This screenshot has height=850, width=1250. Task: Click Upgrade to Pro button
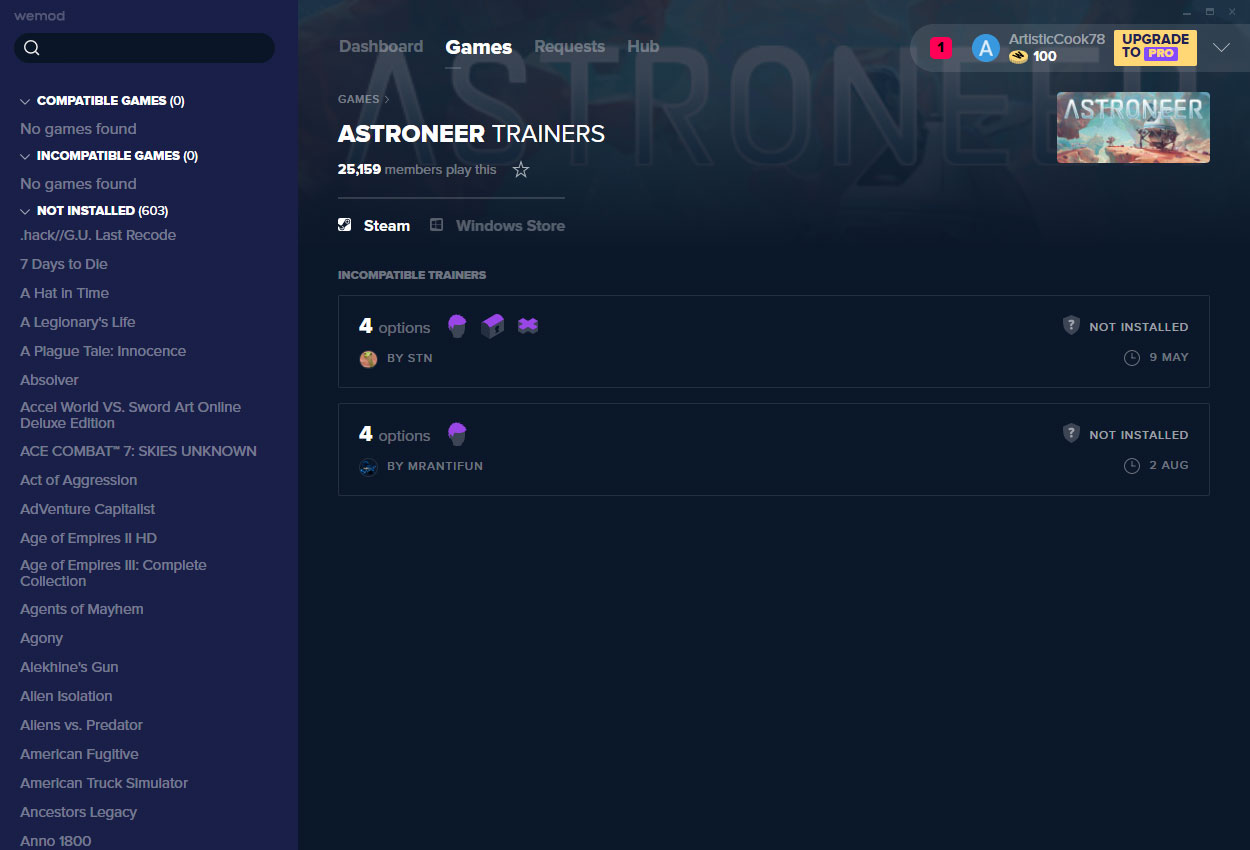tap(1155, 47)
